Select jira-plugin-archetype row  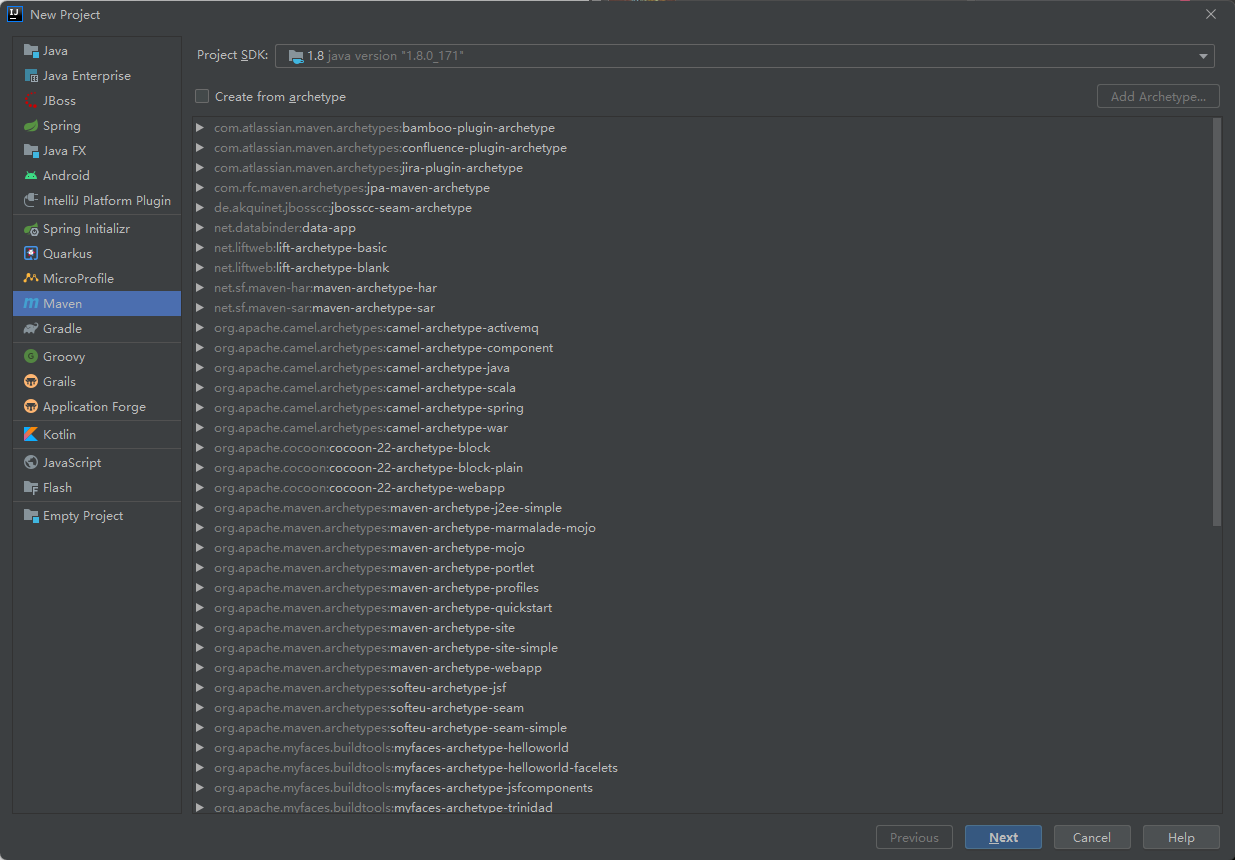click(702, 168)
